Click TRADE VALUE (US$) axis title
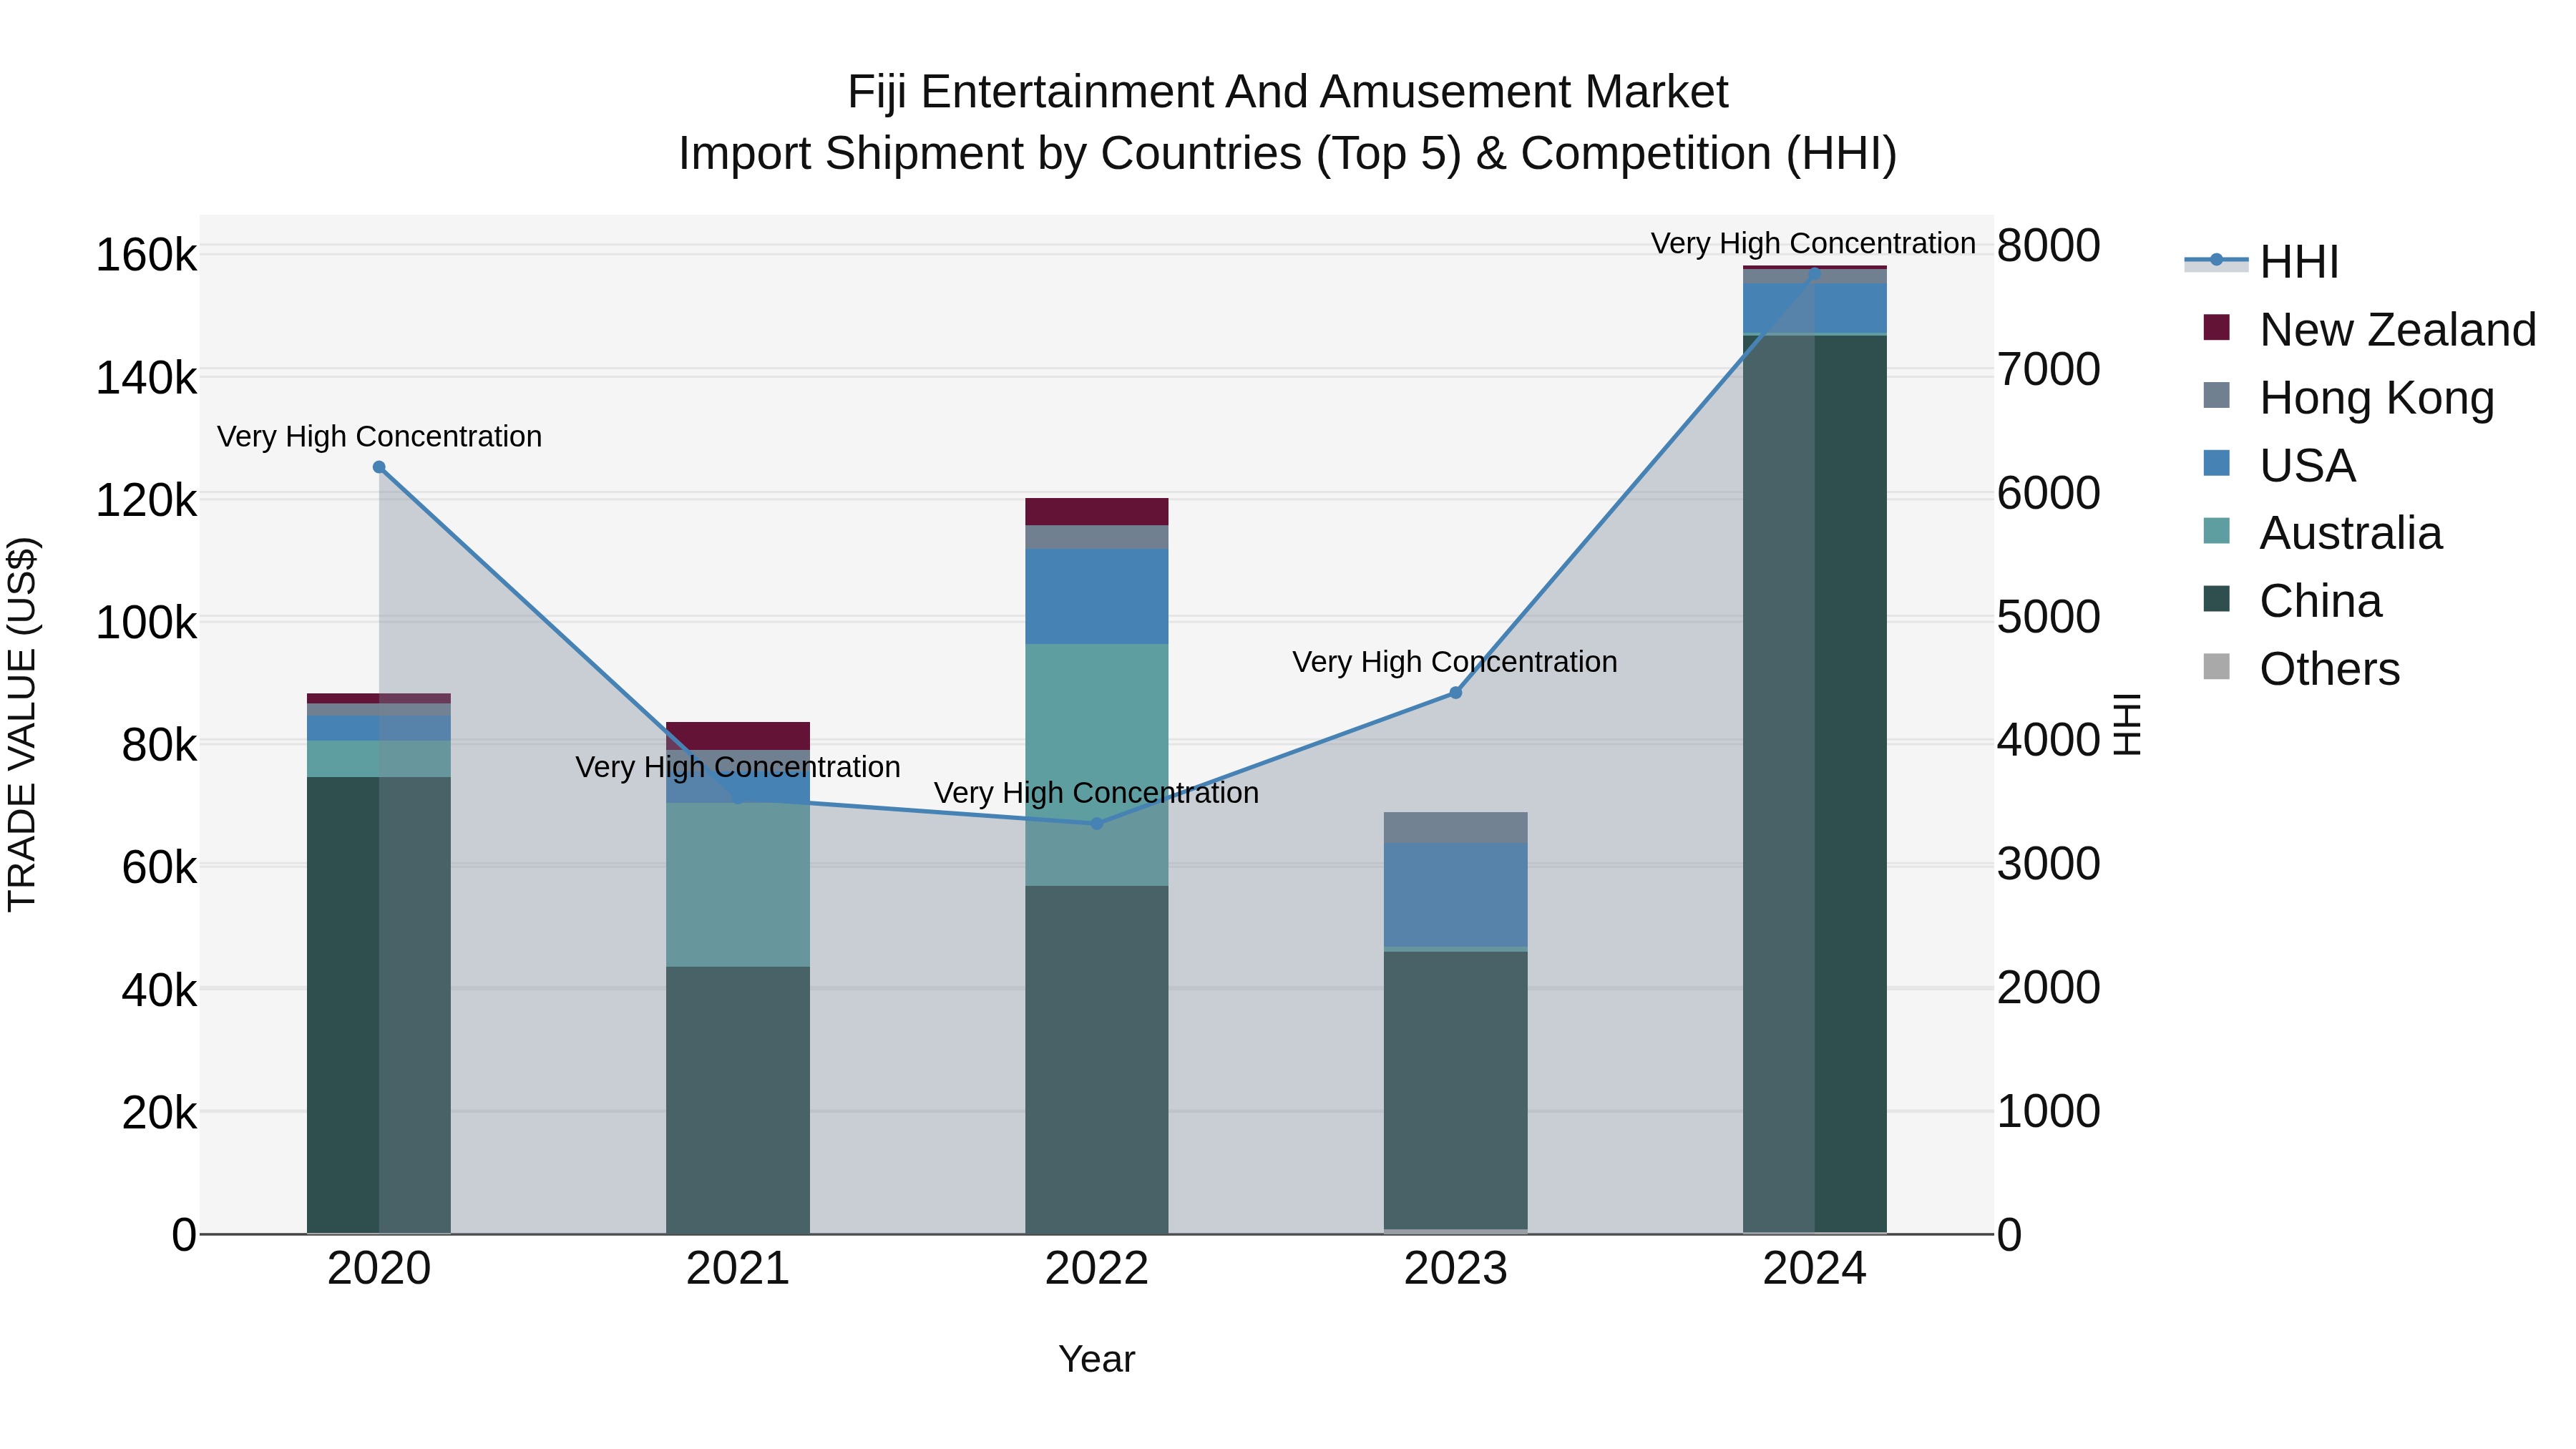Viewport: 2576px width, 1449px height. [22, 725]
